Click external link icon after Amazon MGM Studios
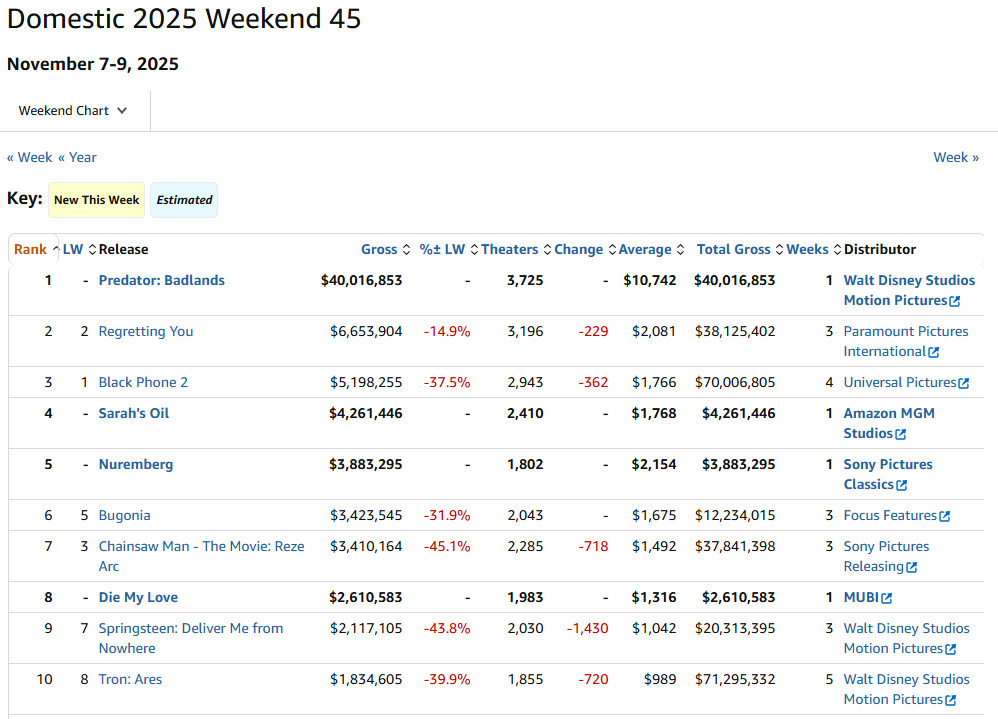Screen dimensions: 998x719 tap(901, 434)
